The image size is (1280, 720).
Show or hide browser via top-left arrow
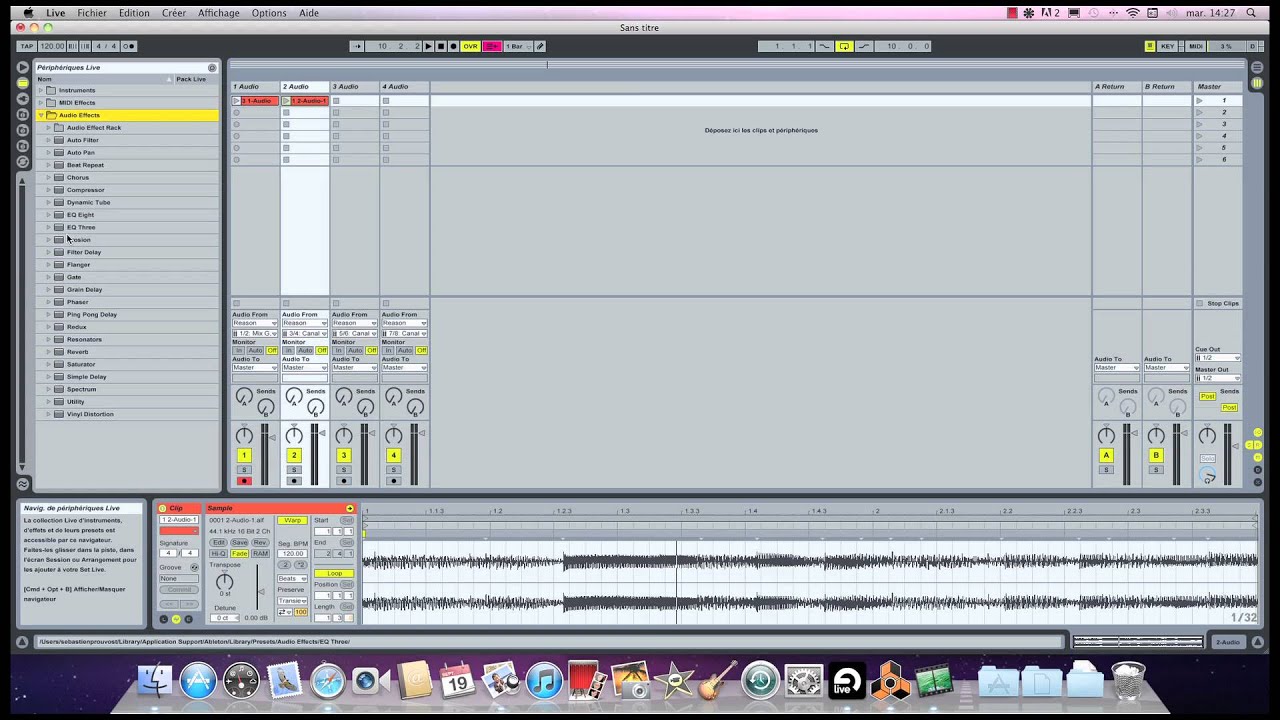coord(22,67)
